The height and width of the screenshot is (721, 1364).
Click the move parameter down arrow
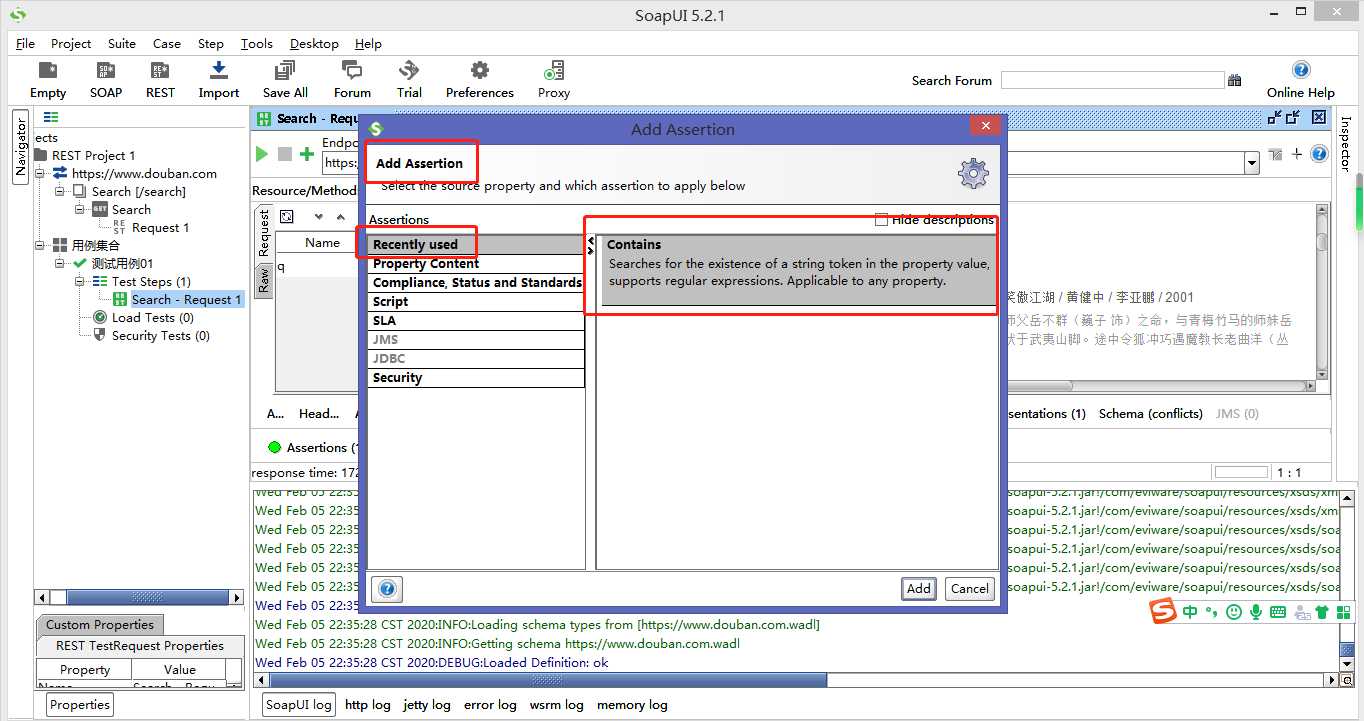319,216
